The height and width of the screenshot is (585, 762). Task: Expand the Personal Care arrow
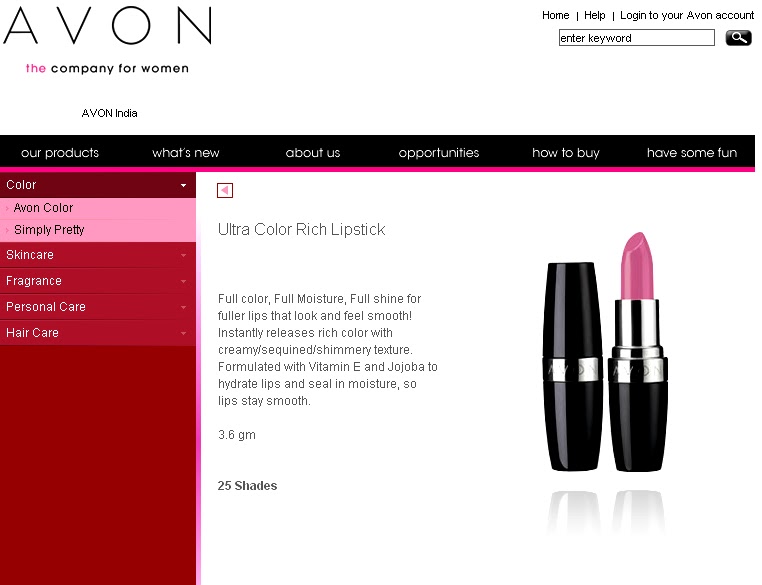[x=183, y=307]
